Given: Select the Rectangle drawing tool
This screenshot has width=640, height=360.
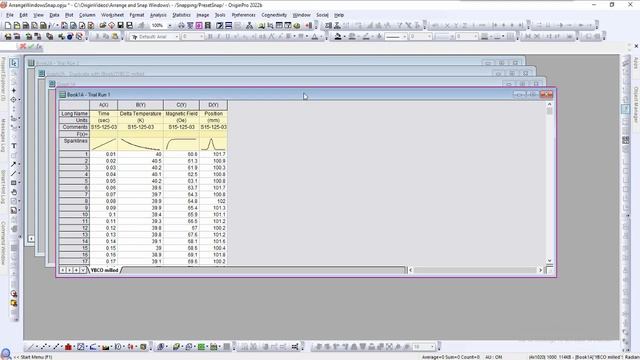Looking at the screenshot, I should (x=13, y=183).
